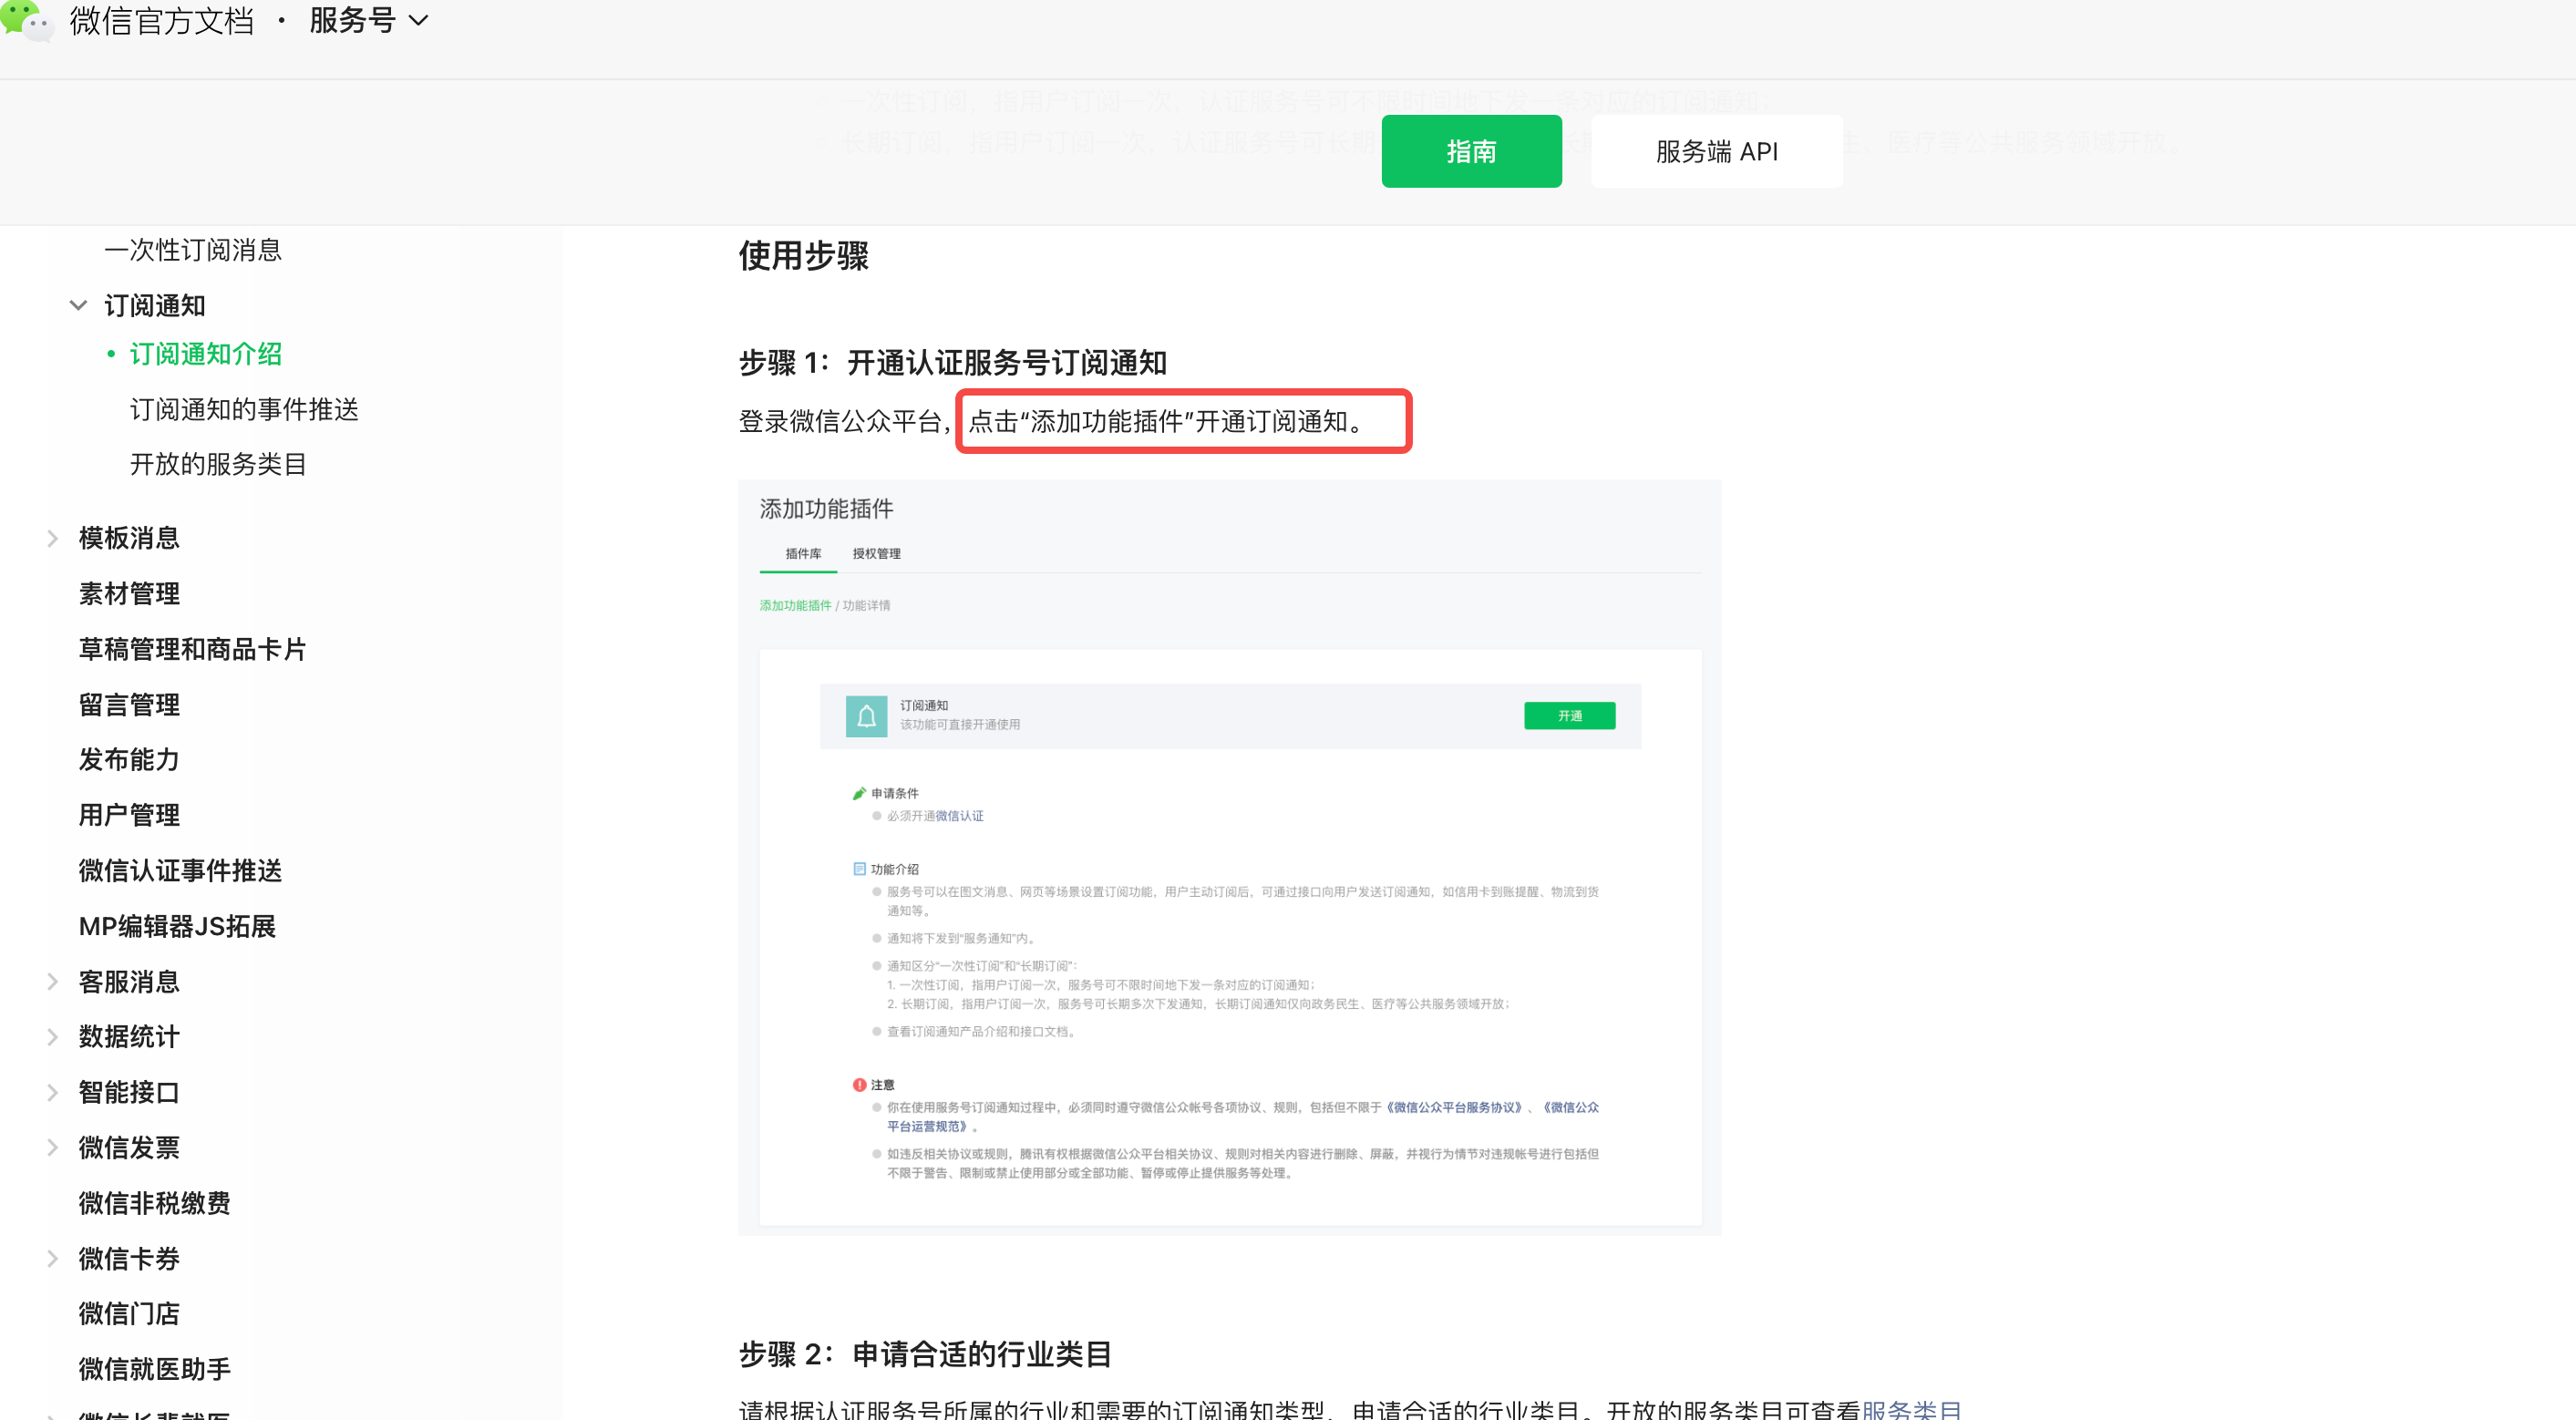2576x1420 pixels.
Task: Select 一次性订阅消息 sidebar item
Action: pos(193,250)
